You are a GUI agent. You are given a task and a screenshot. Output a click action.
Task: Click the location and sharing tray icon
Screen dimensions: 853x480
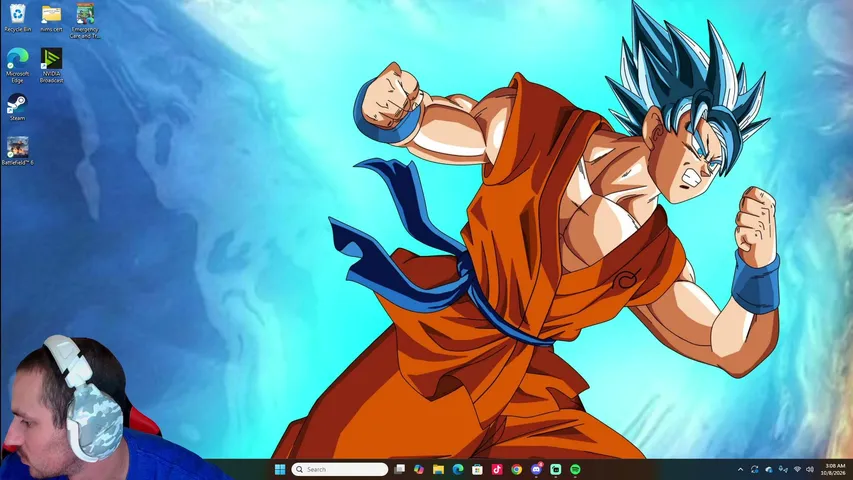(783, 469)
